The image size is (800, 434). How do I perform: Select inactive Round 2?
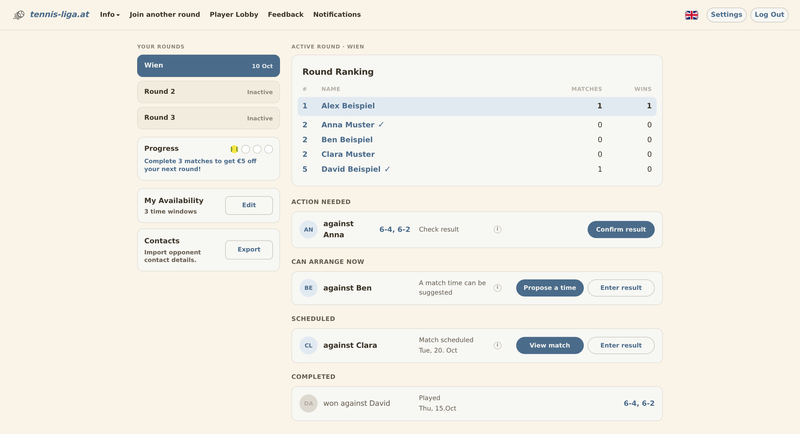tap(208, 92)
